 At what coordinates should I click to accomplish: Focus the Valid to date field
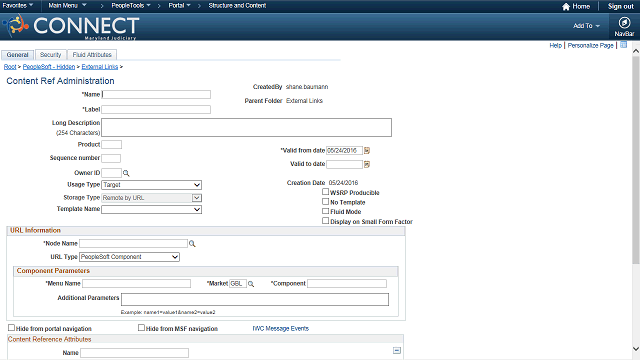(344, 164)
